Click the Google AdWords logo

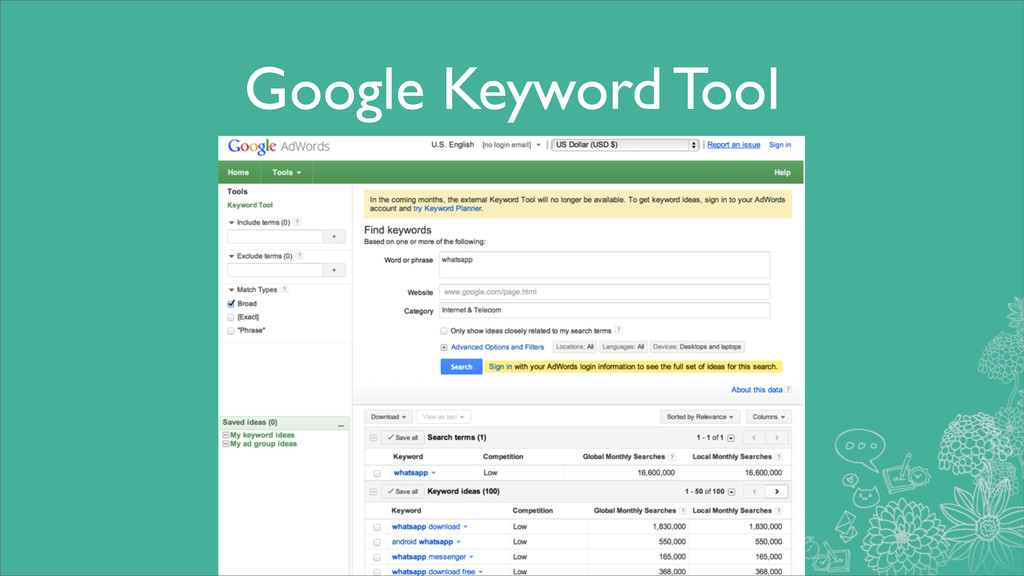[x=278, y=146]
